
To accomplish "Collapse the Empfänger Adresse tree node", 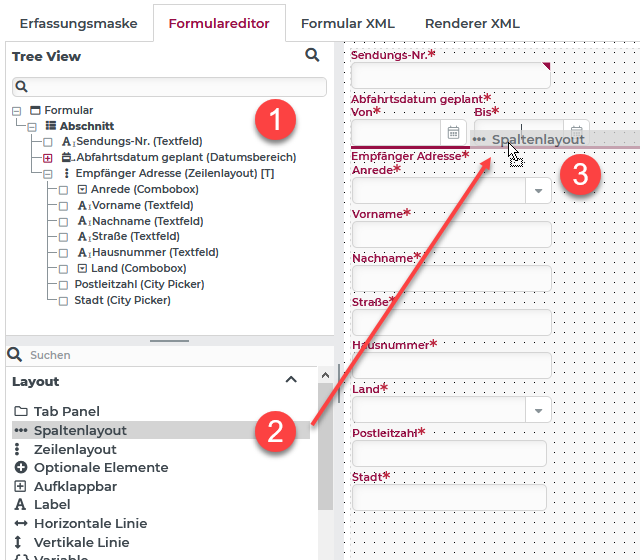I will pos(48,174).
